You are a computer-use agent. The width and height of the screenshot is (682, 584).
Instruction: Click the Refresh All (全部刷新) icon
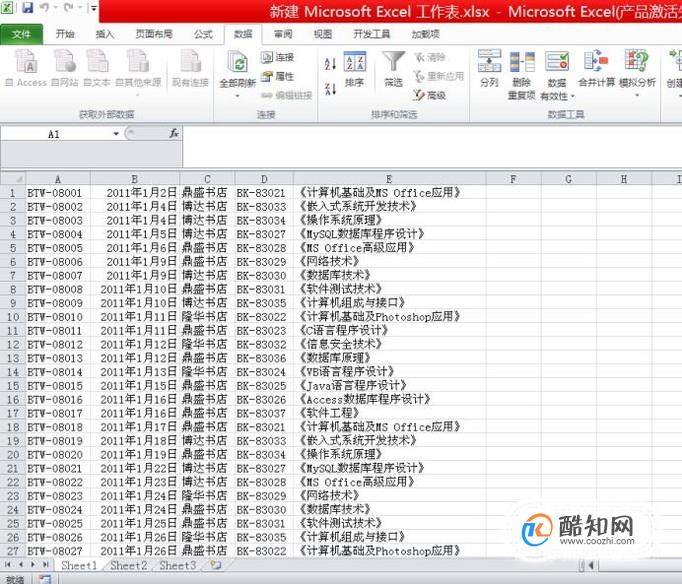point(237,64)
